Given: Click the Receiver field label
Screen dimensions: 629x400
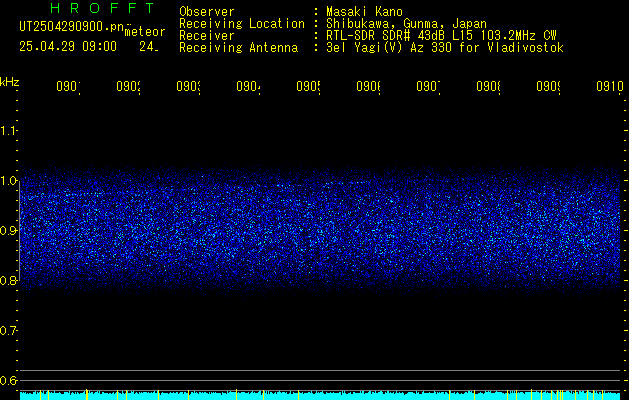Looking at the screenshot, I should (207, 36).
